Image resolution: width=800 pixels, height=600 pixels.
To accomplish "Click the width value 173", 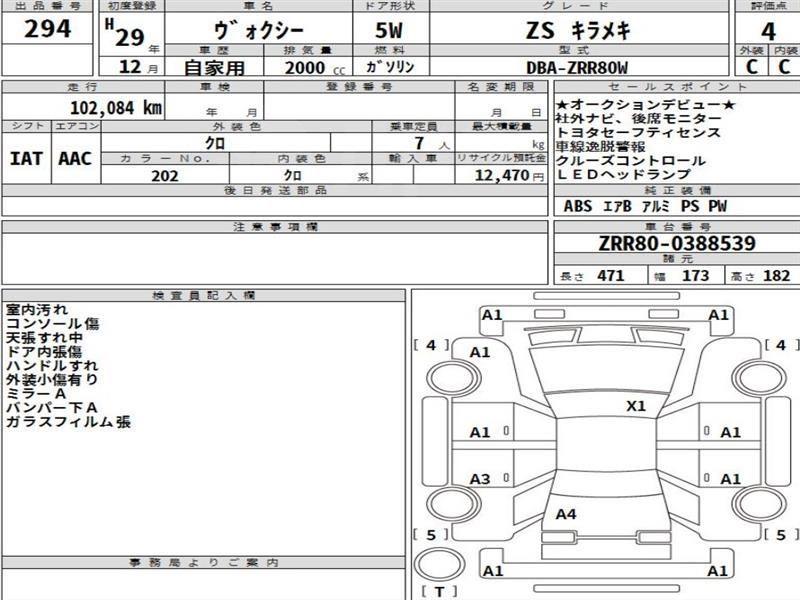I will click(x=695, y=276).
